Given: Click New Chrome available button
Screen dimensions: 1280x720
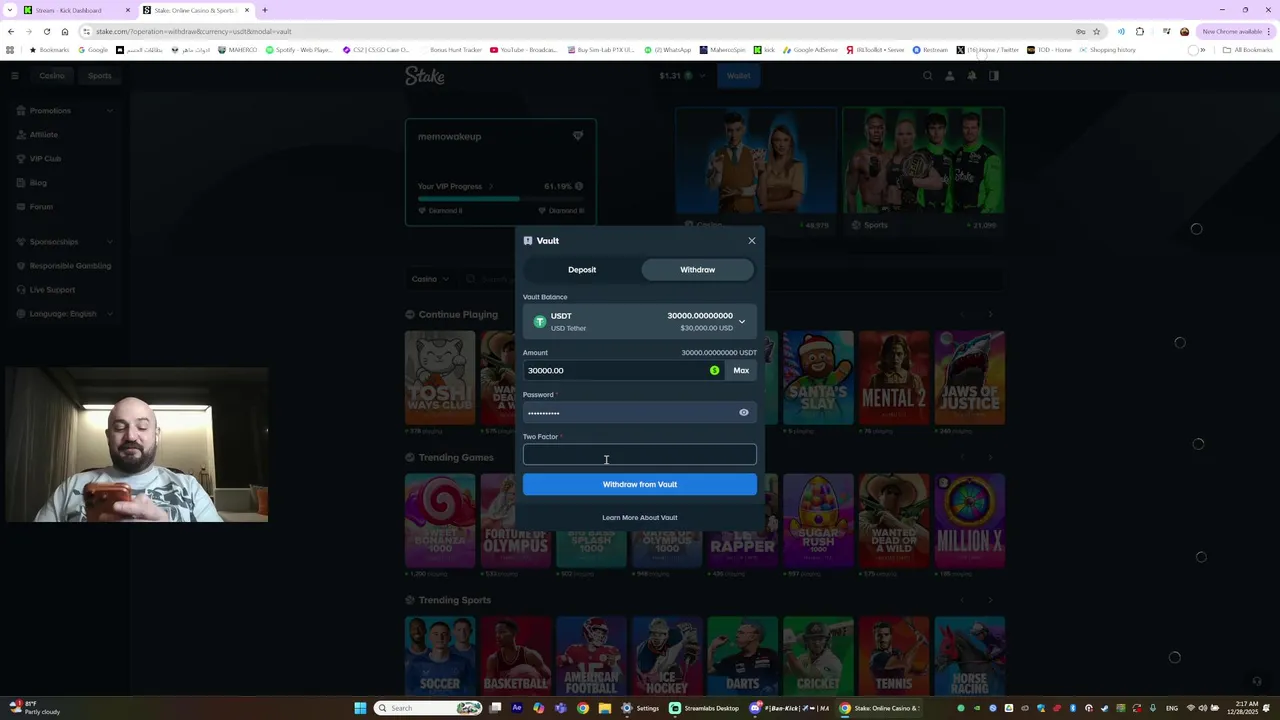Looking at the screenshot, I should click(1236, 31).
